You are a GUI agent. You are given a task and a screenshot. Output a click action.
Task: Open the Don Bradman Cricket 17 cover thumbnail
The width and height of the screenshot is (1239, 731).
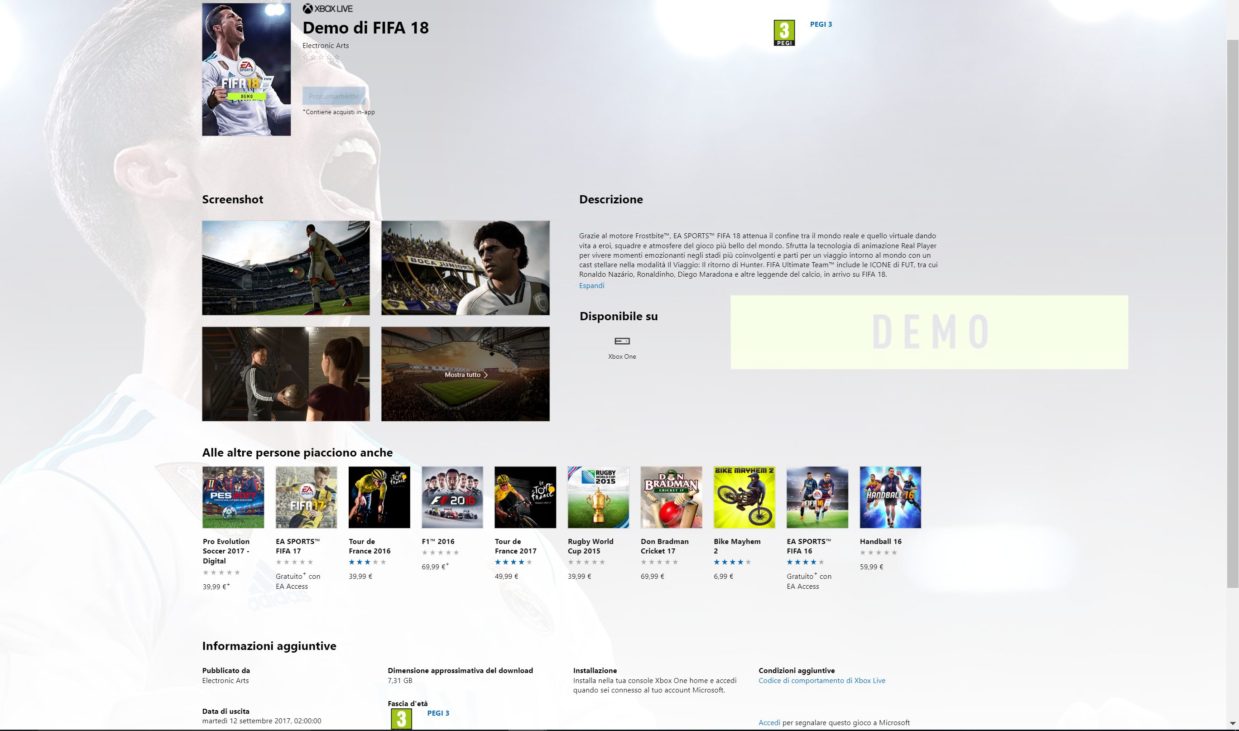click(x=671, y=497)
